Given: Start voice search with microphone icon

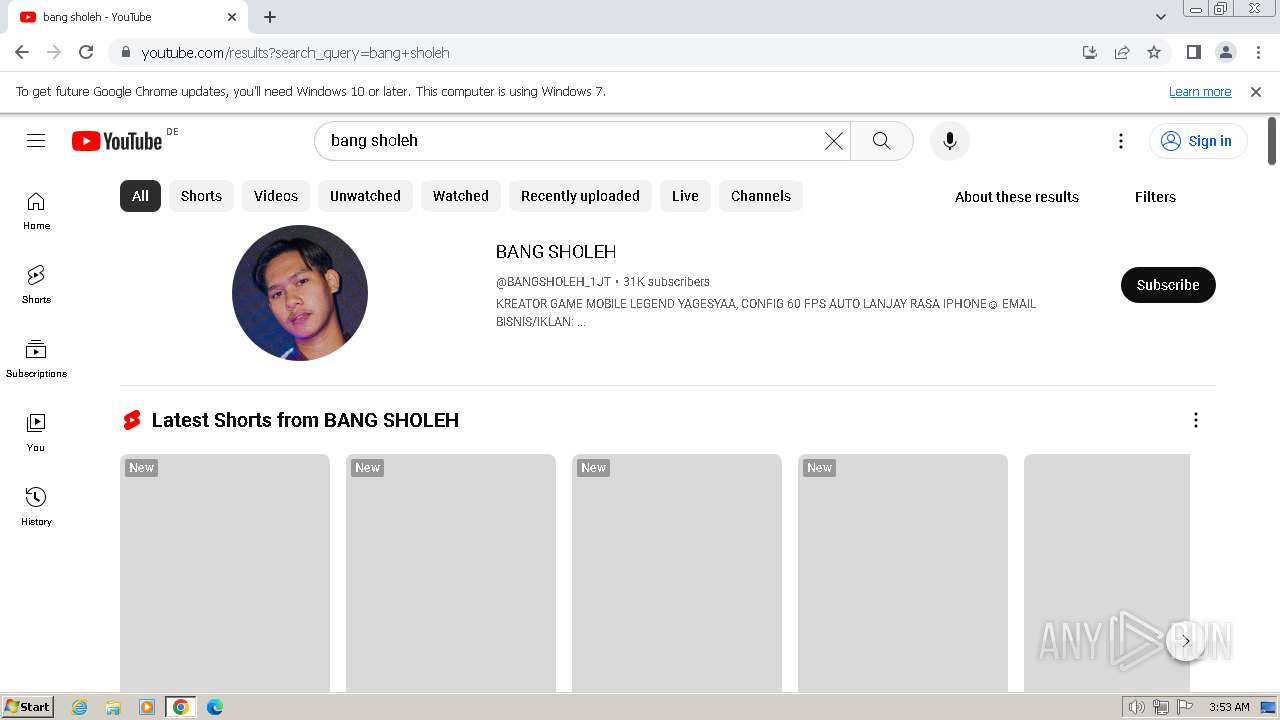Looking at the screenshot, I should tap(950, 141).
